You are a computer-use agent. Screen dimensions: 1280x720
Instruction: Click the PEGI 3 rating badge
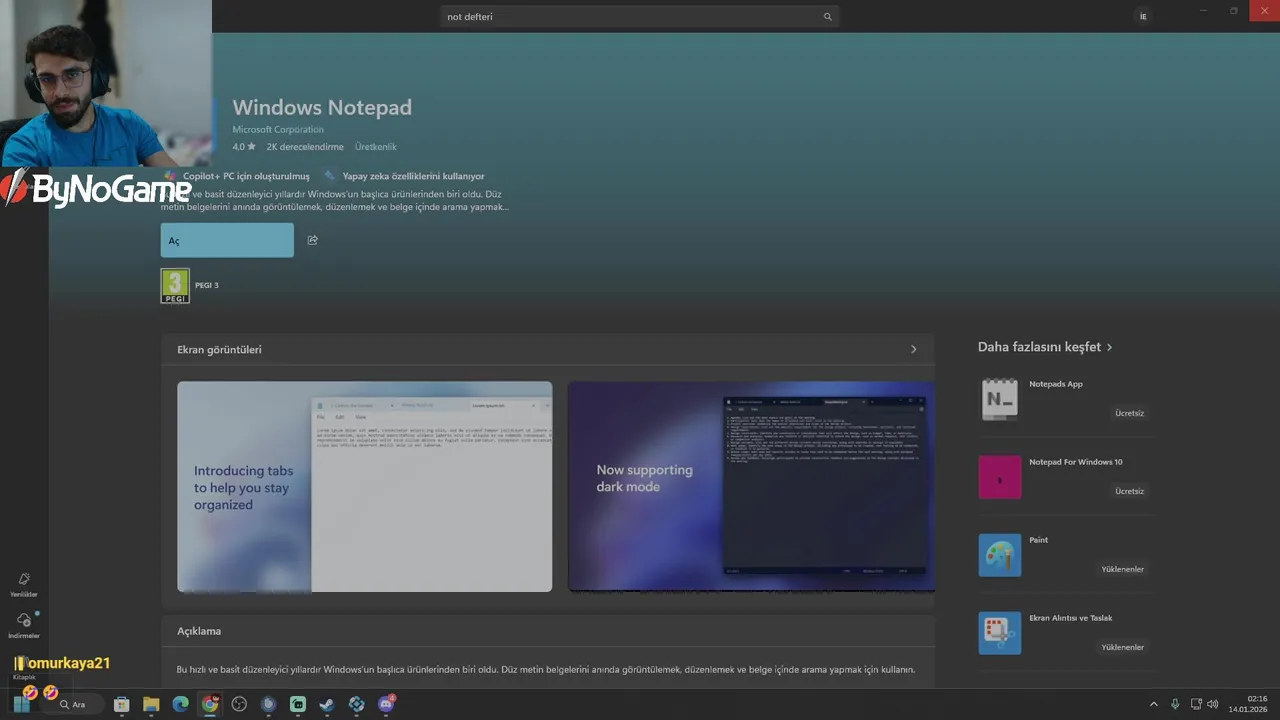175,286
